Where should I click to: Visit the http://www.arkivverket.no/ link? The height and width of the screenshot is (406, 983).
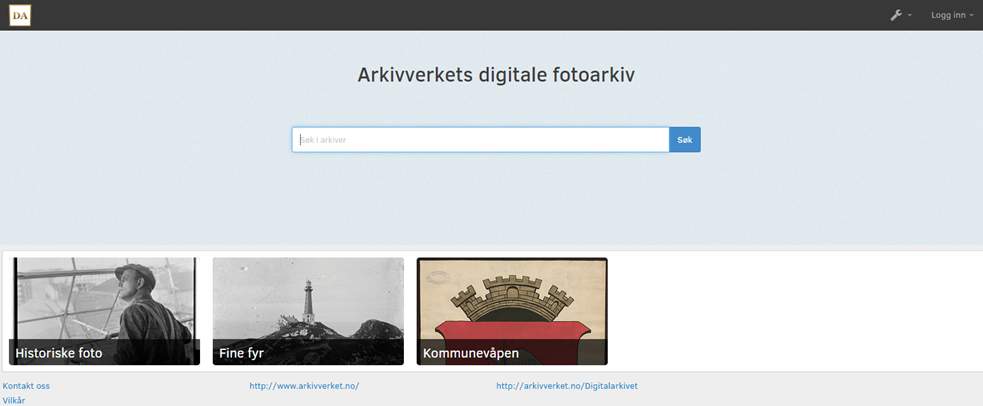coord(304,386)
